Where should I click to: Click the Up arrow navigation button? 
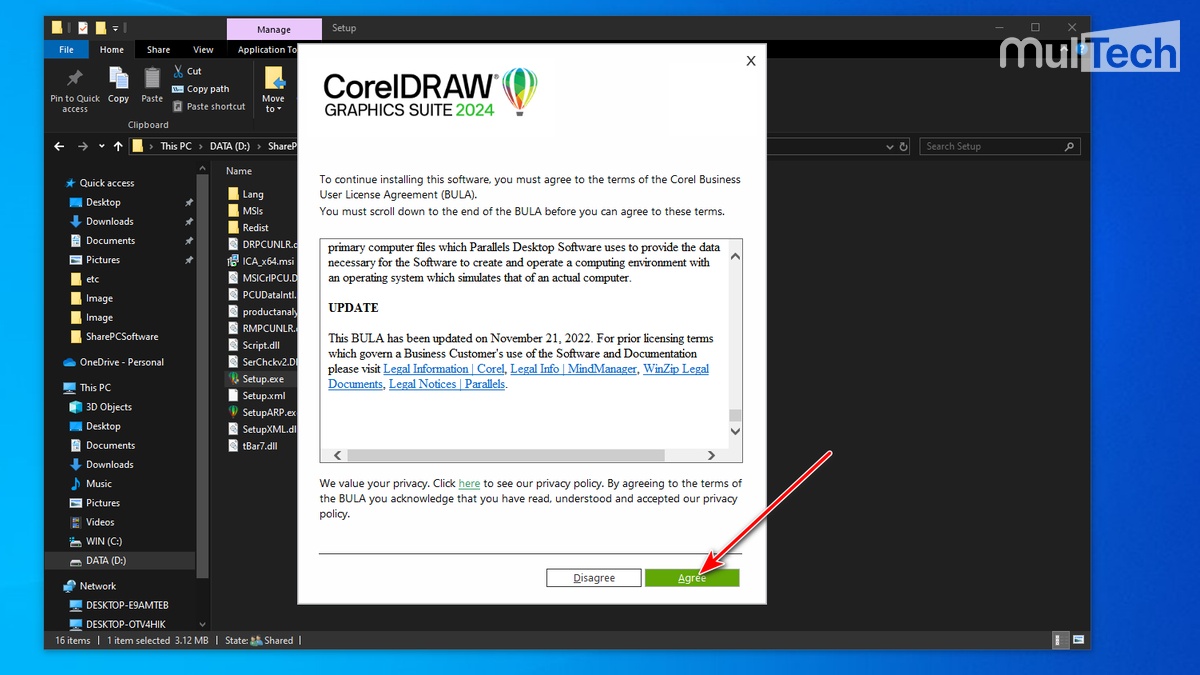click(119, 146)
